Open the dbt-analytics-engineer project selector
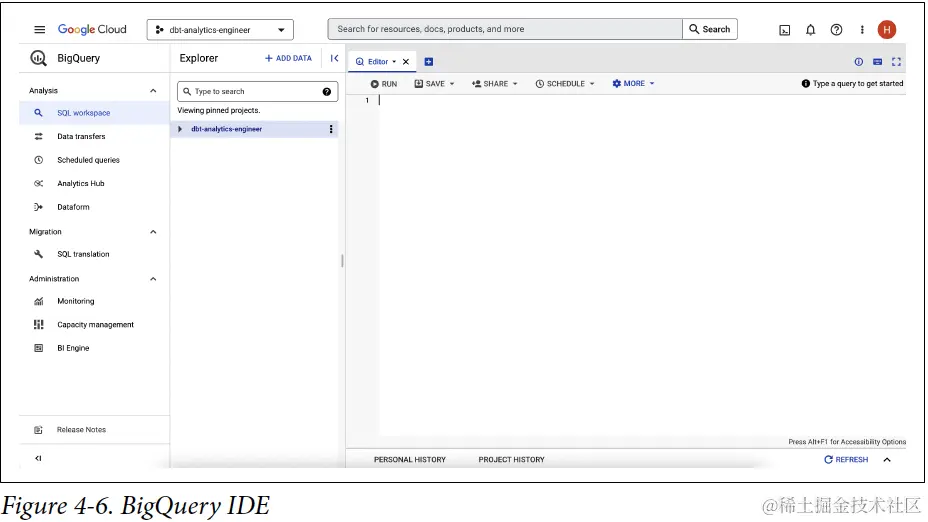The image size is (928, 522). (220, 30)
